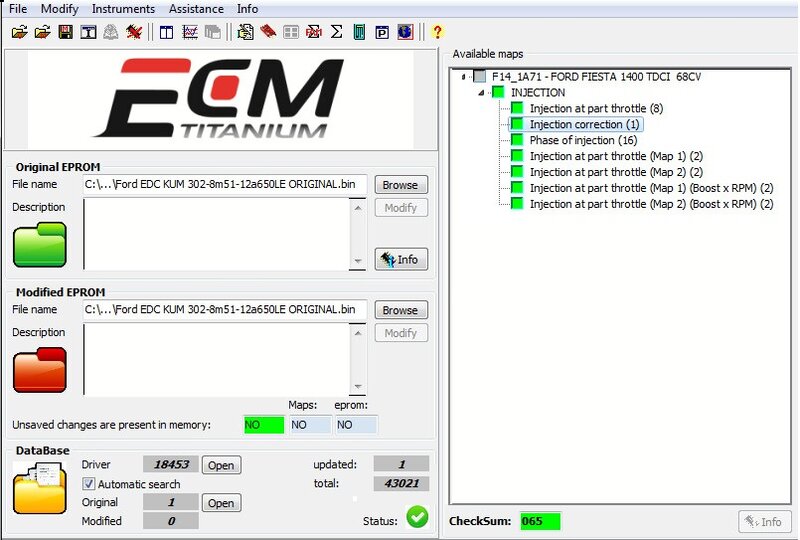The image size is (800, 540).
Task: Click up arrow of Modified EPROM description scrollbar
Action: point(358,333)
